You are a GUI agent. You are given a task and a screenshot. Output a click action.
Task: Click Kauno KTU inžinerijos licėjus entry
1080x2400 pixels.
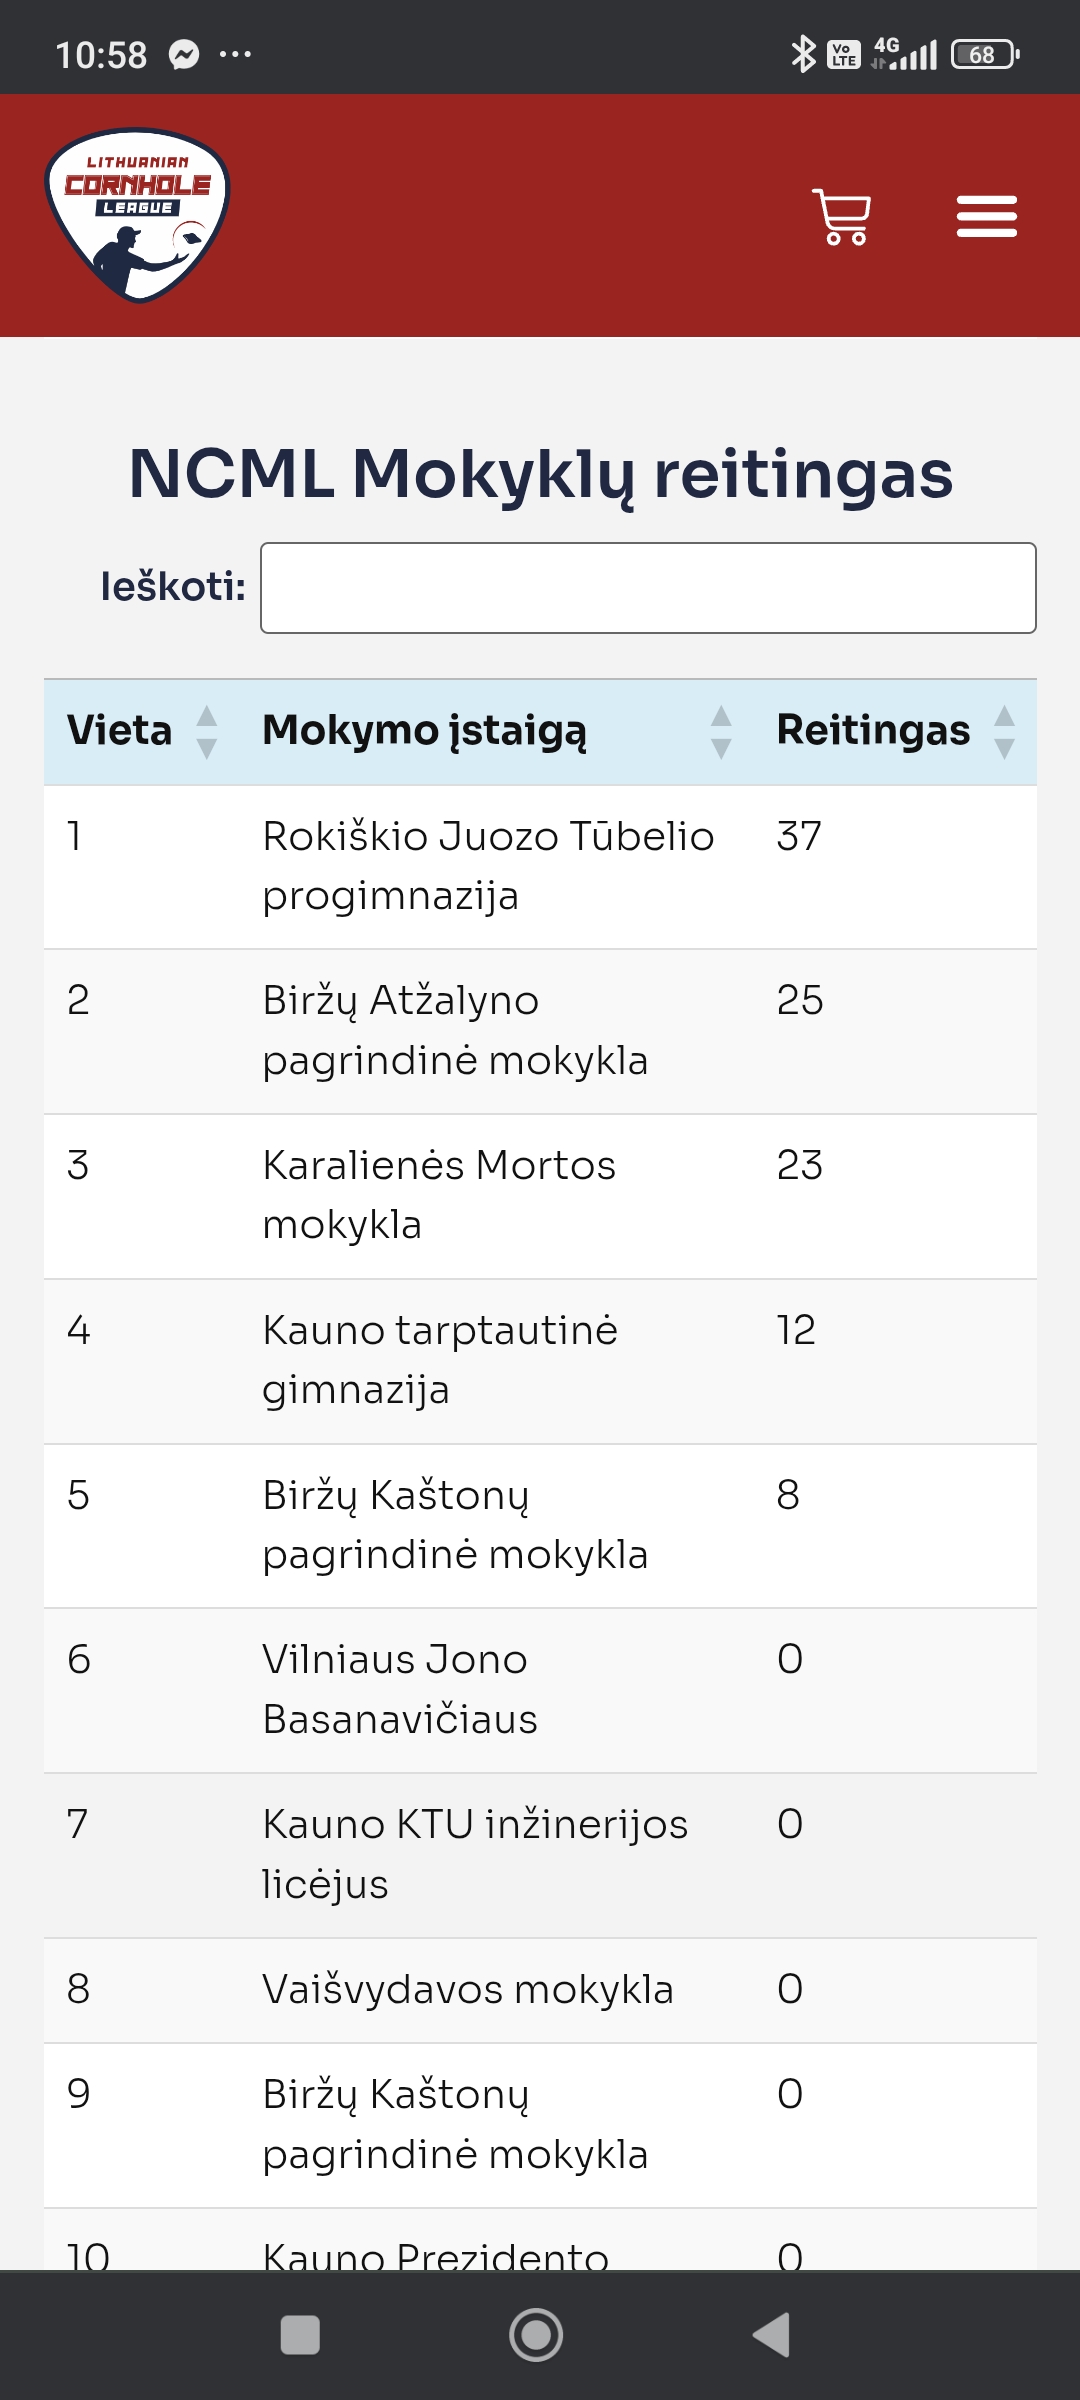click(x=475, y=1854)
